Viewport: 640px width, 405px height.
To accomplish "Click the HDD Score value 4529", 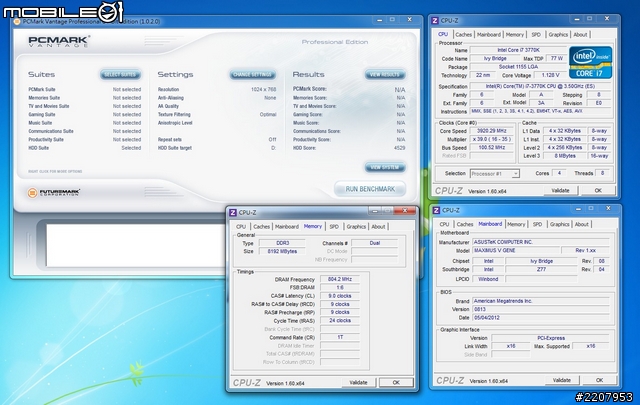I will point(400,148).
